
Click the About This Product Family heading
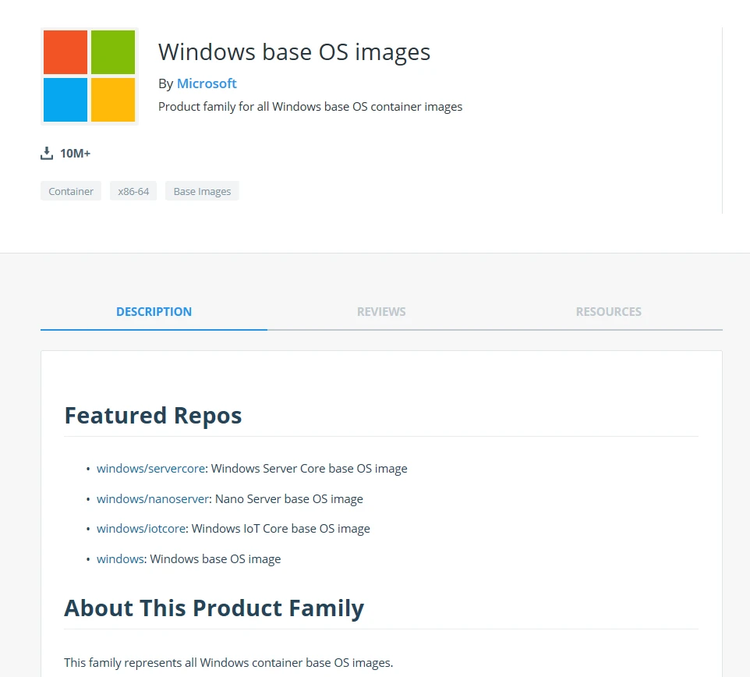pyautogui.click(x=214, y=607)
